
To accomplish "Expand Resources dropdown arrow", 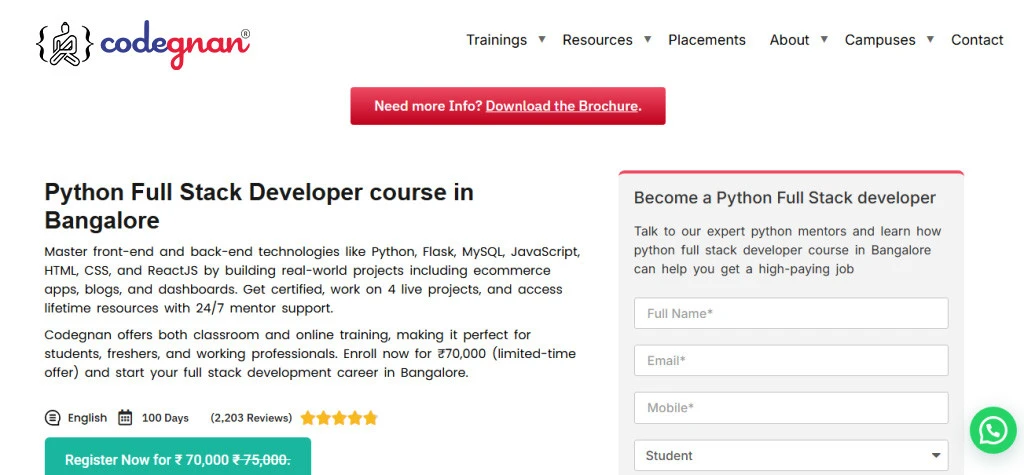I will (x=647, y=39).
